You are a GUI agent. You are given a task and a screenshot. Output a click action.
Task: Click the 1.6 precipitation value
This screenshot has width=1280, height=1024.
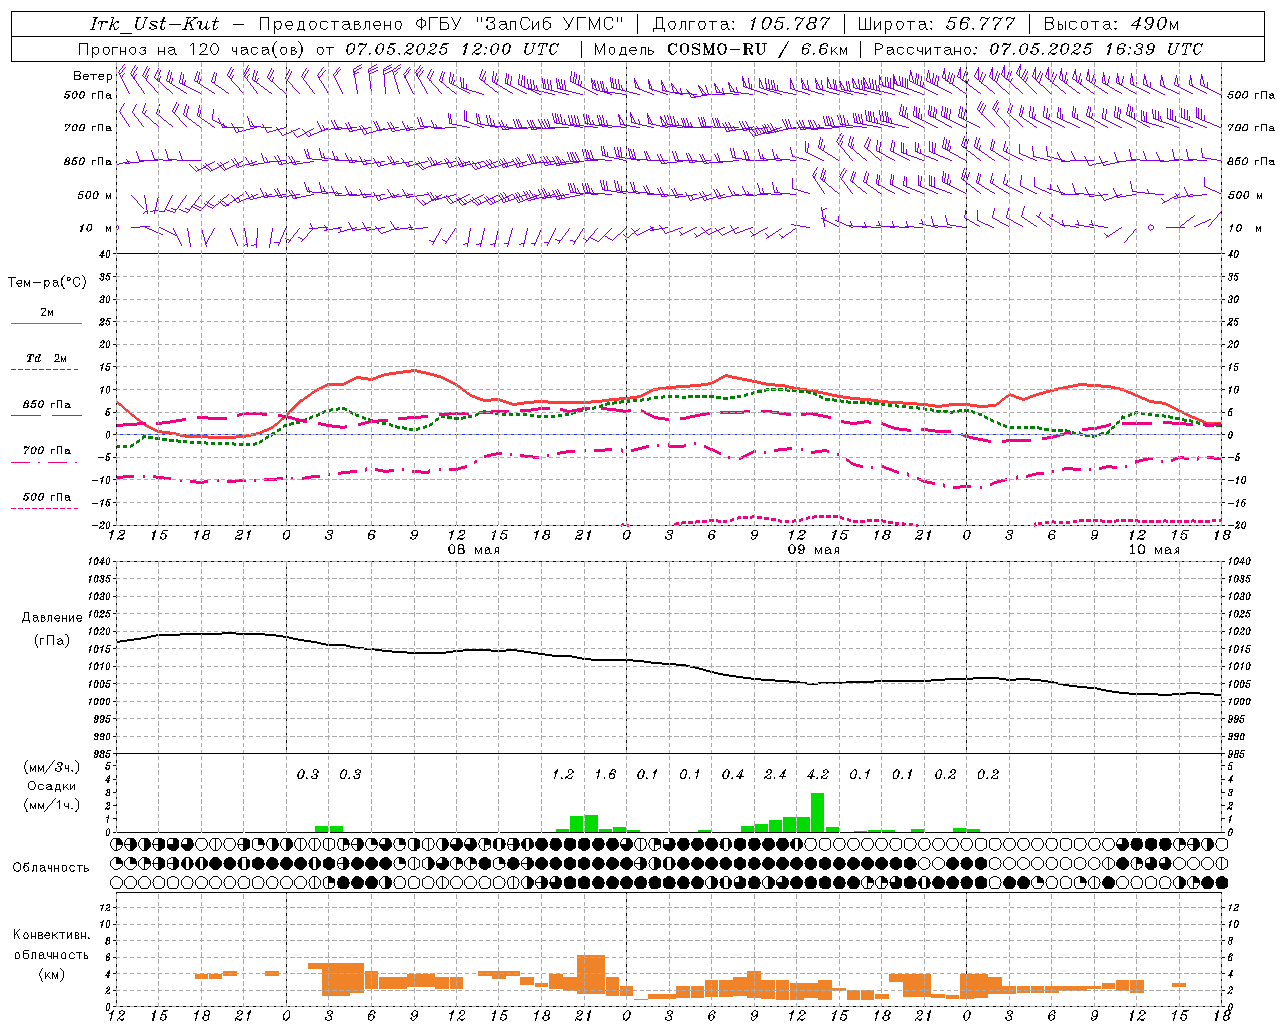coord(605,775)
